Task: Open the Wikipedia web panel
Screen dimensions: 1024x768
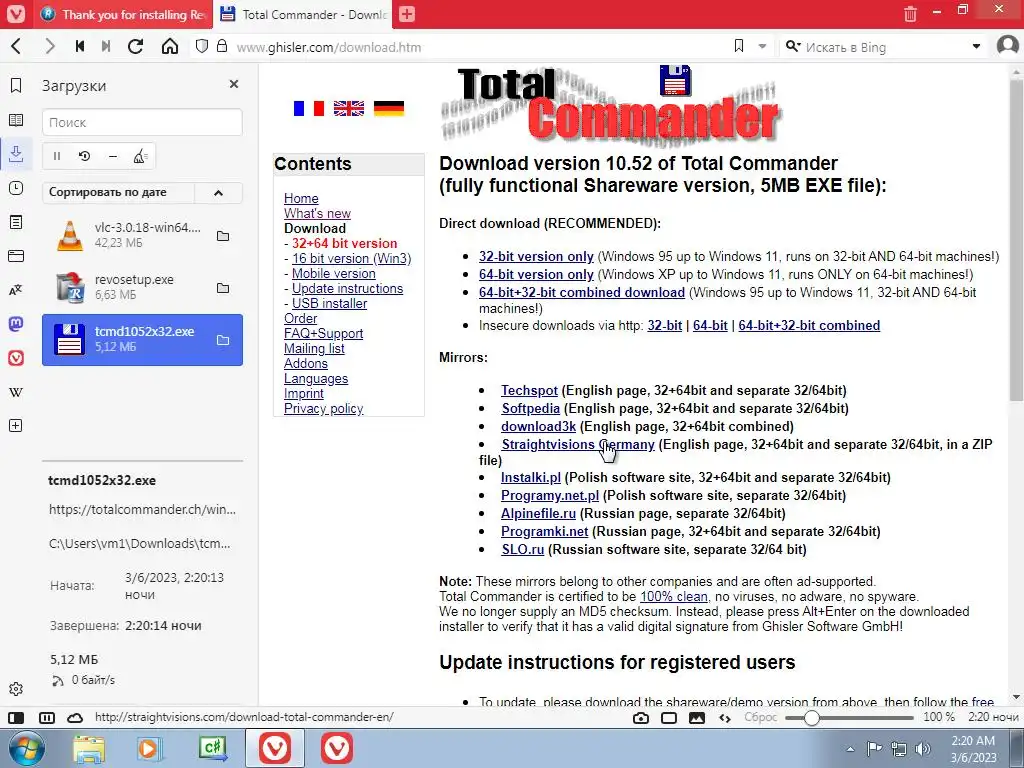Action: tap(16, 392)
